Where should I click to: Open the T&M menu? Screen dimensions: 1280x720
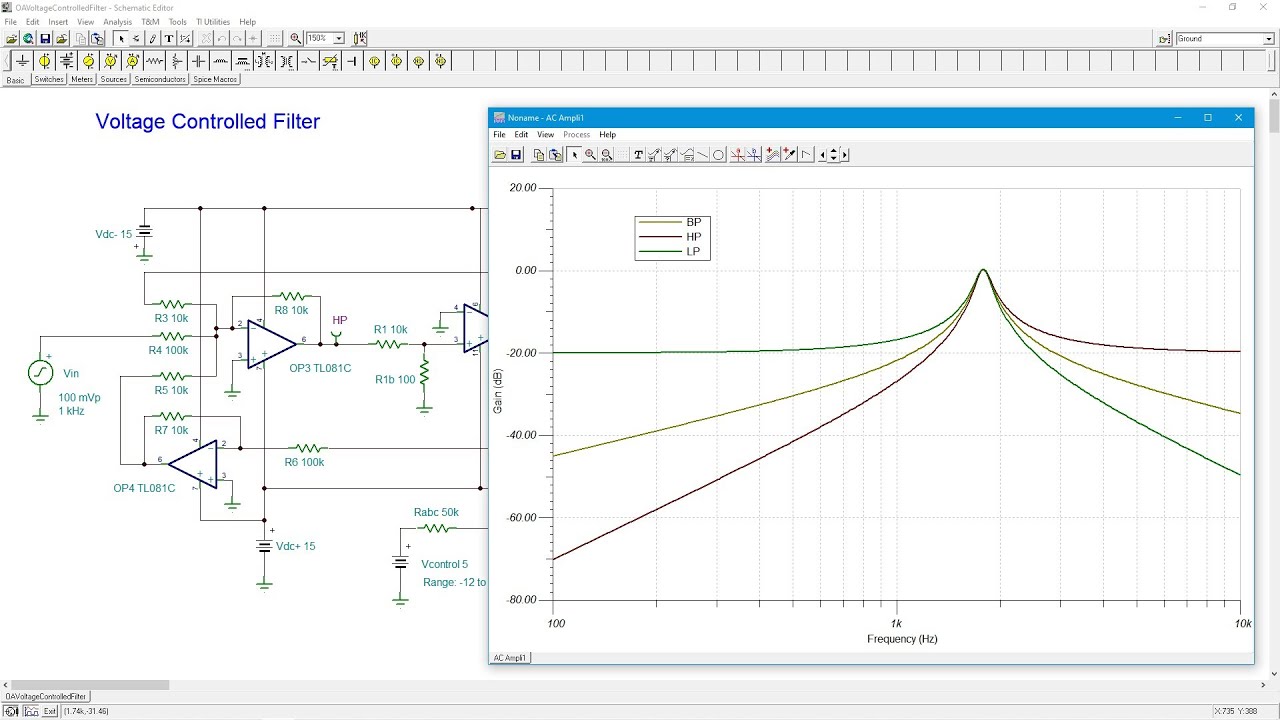click(x=150, y=22)
